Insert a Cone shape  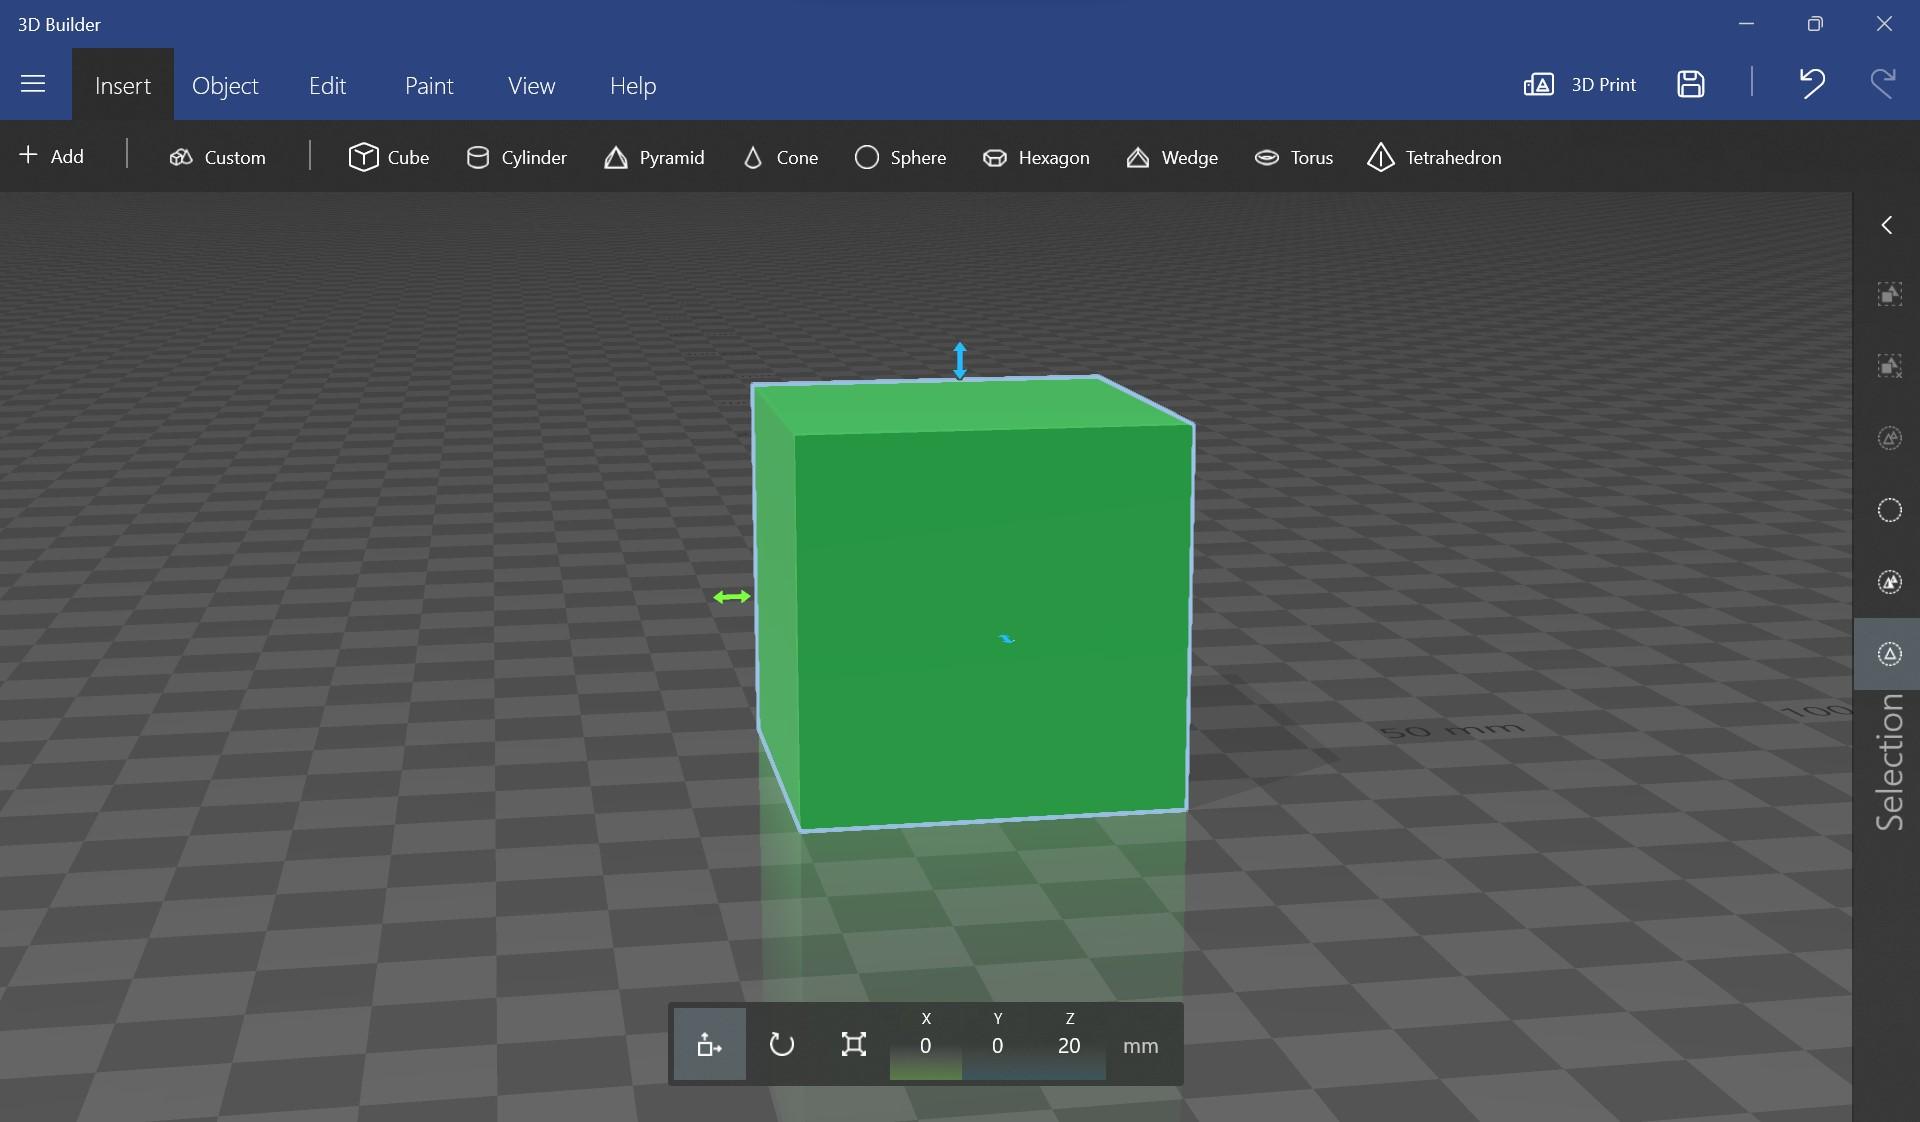778,158
